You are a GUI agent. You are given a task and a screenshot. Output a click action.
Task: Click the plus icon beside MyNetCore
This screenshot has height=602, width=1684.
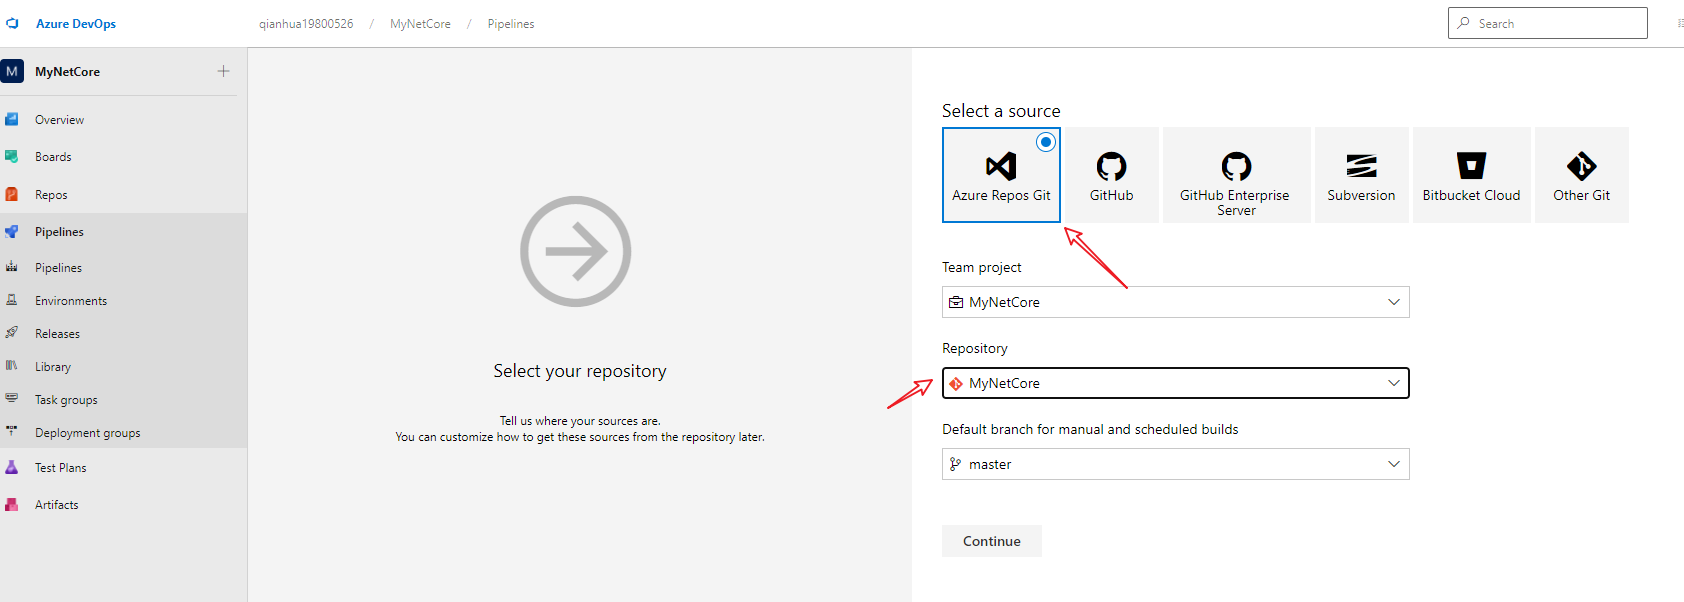coord(223,71)
